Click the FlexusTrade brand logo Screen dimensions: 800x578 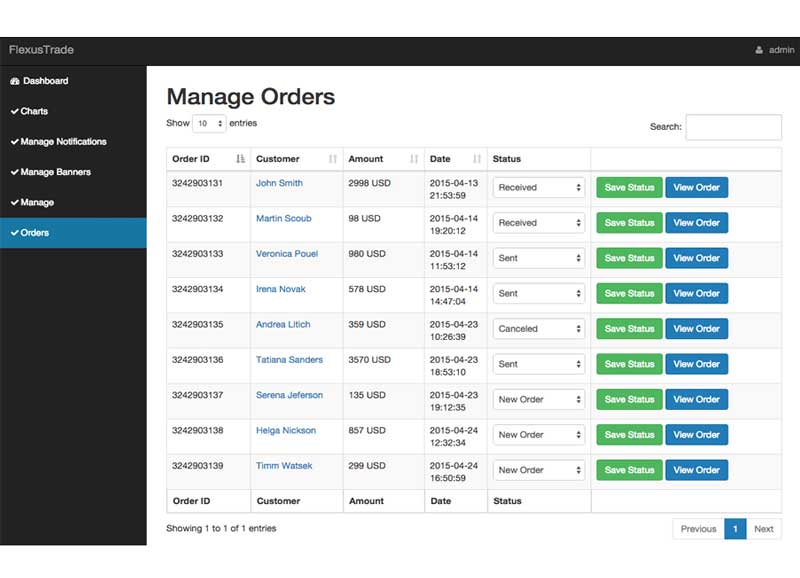pyautogui.click(x=41, y=50)
